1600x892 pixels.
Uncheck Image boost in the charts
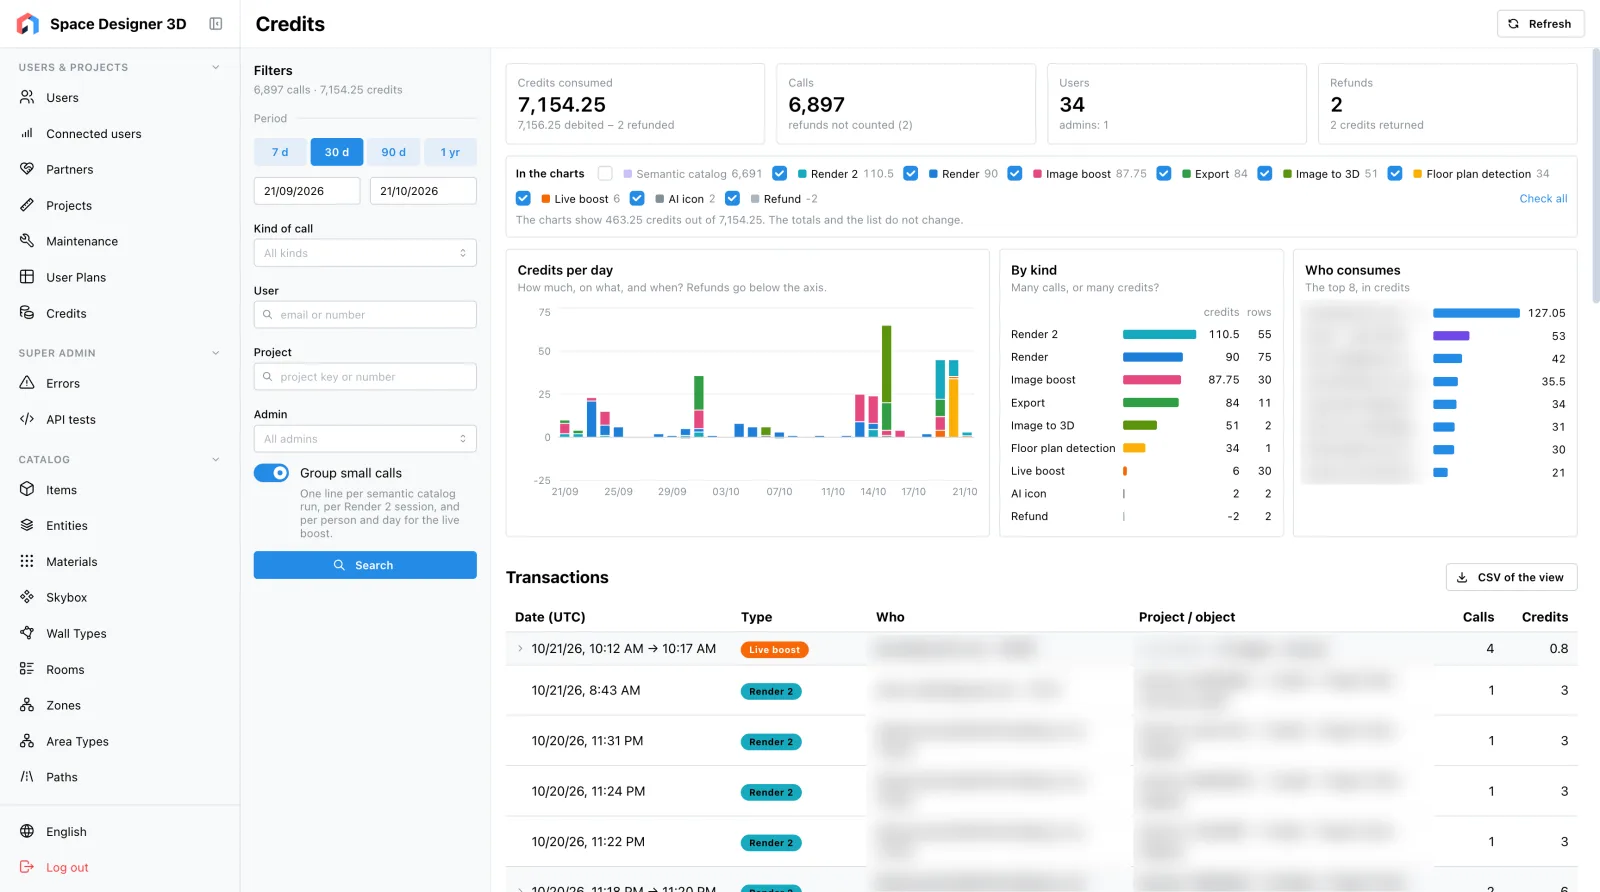[x=1015, y=174]
